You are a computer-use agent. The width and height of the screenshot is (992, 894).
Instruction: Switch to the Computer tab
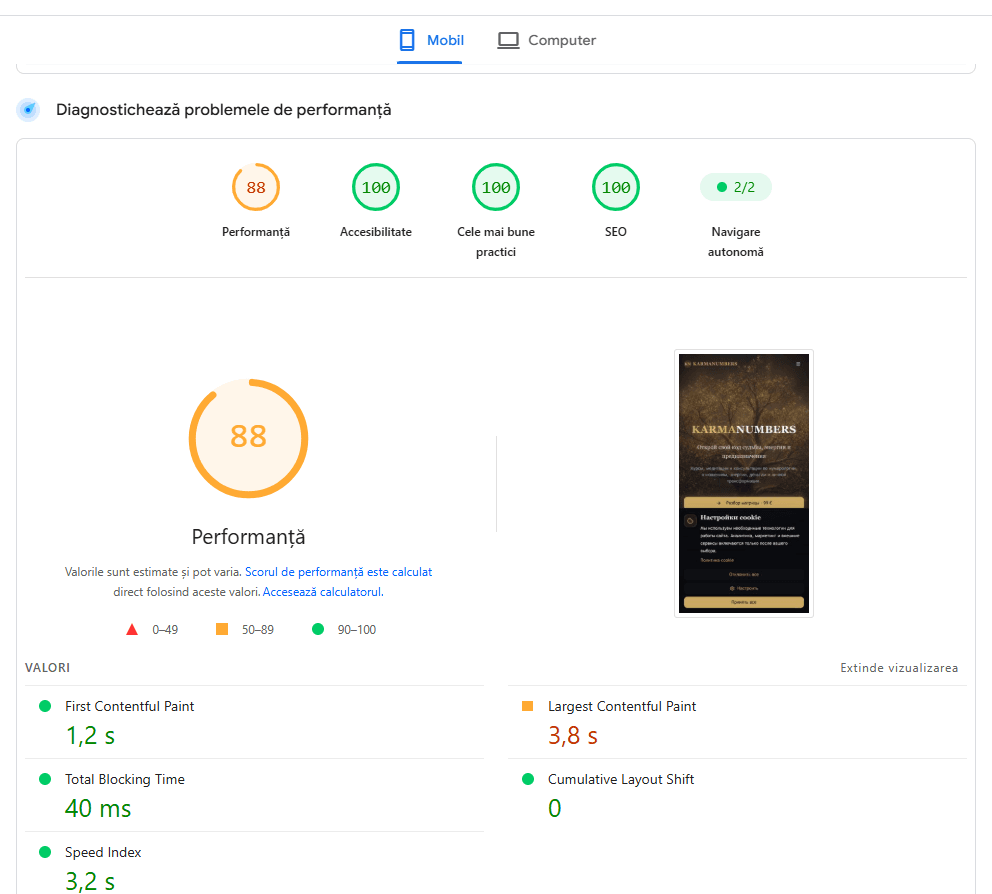coord(547,40)
